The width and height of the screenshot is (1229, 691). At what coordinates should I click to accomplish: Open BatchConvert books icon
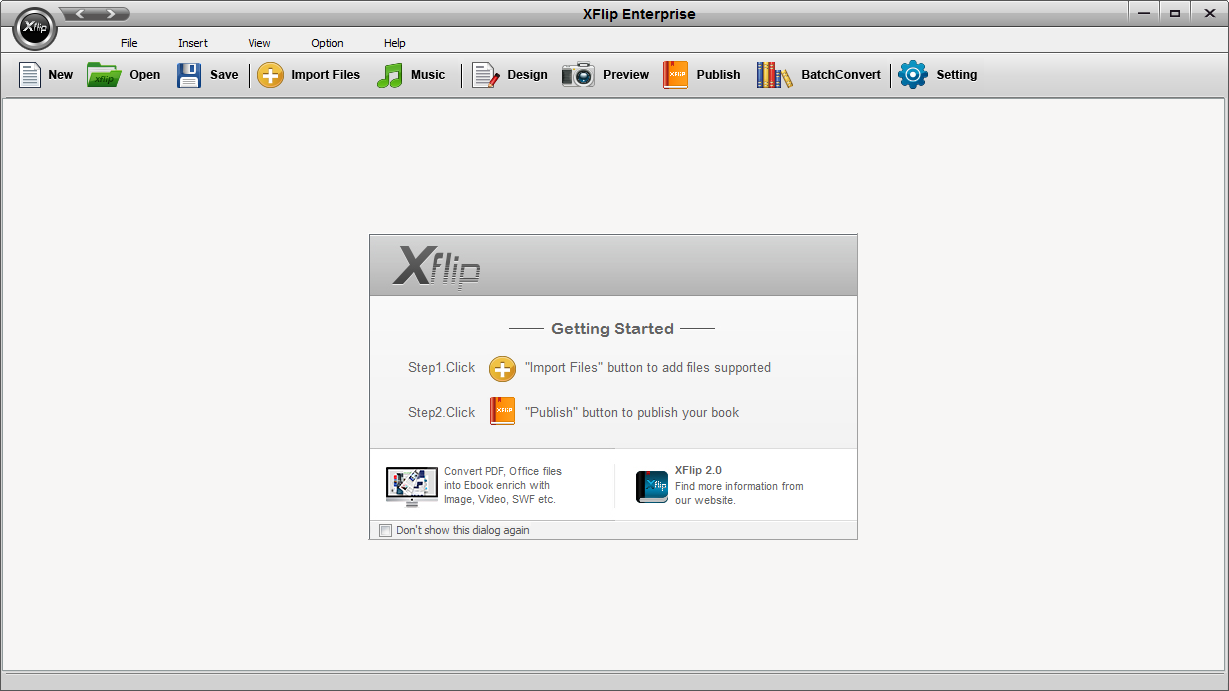click(774, 75)
